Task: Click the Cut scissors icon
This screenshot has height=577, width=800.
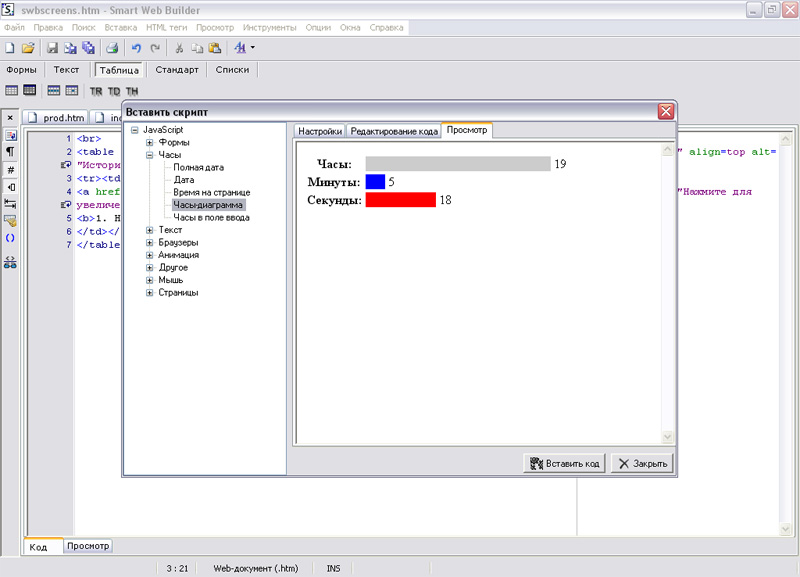Action: click(179, 47)
